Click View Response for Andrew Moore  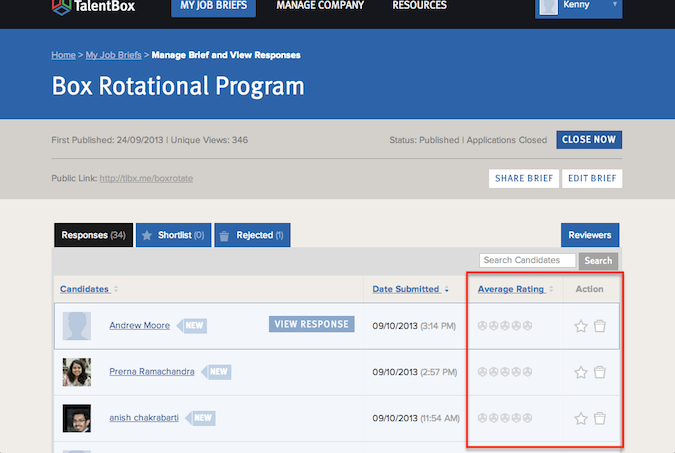[x=311, y=324]
